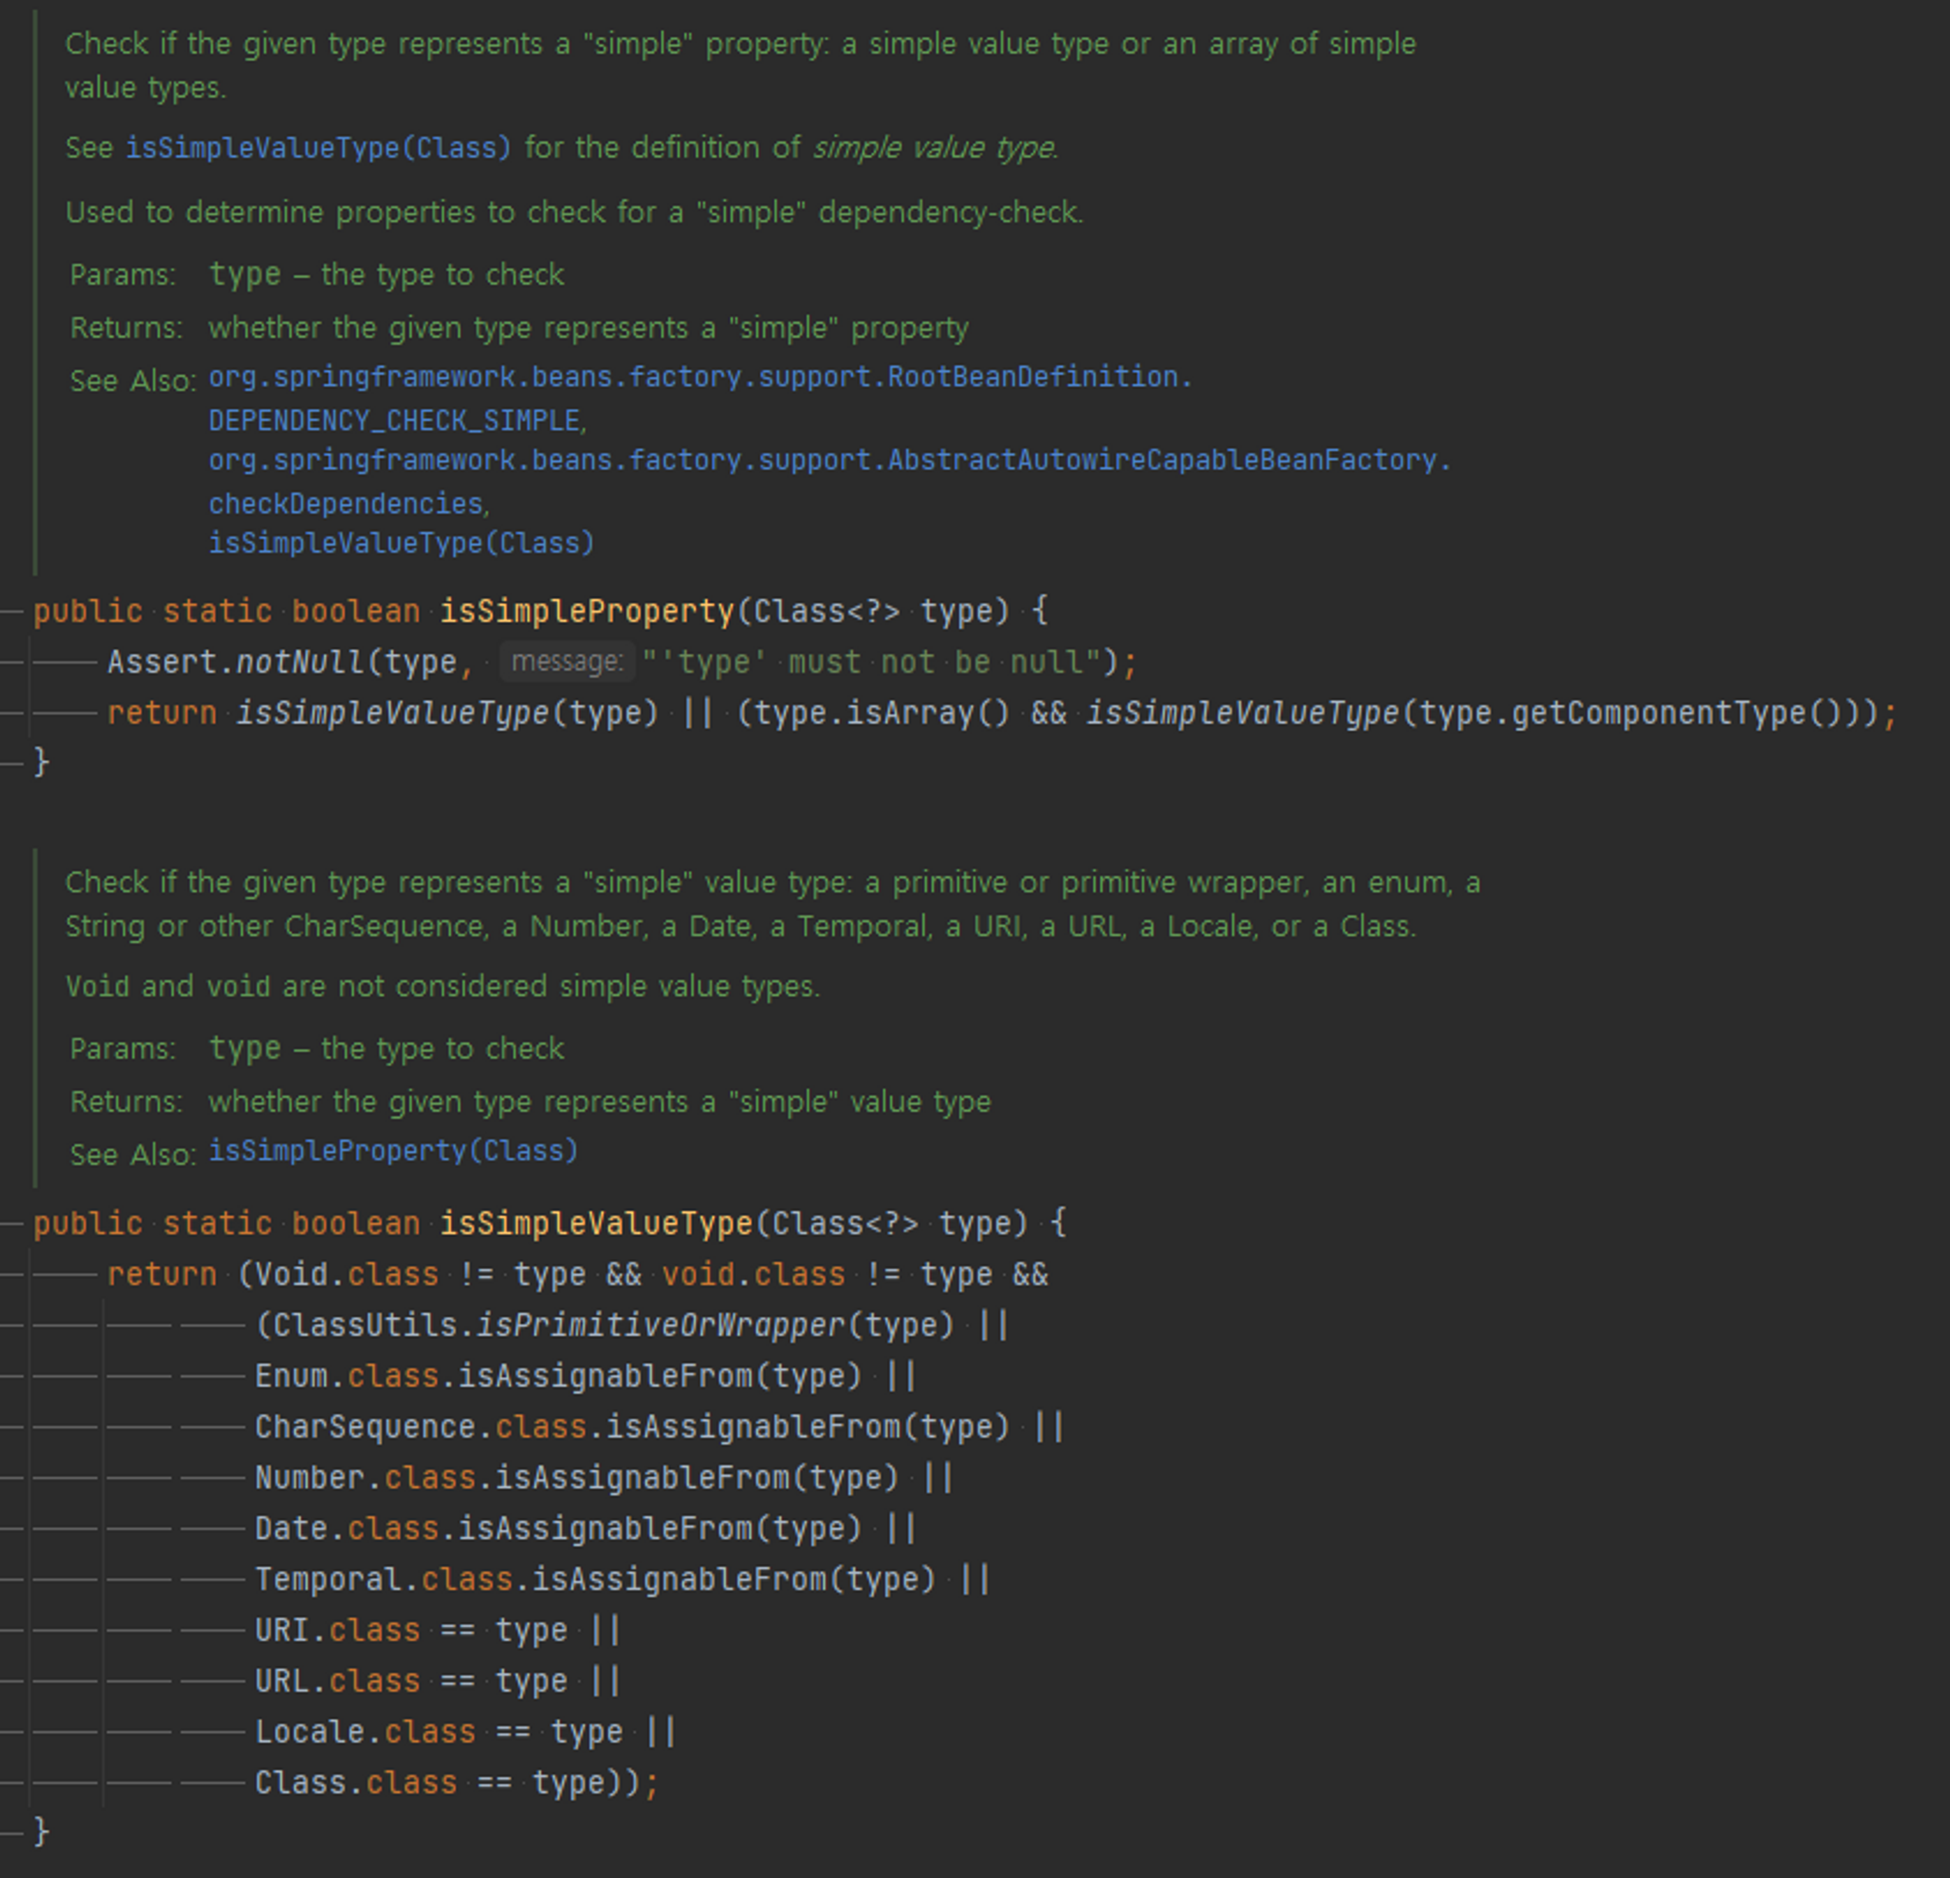1950x1878 pixels.
Task: Click the checkDependencies link
Action: [x=346, y=504]
